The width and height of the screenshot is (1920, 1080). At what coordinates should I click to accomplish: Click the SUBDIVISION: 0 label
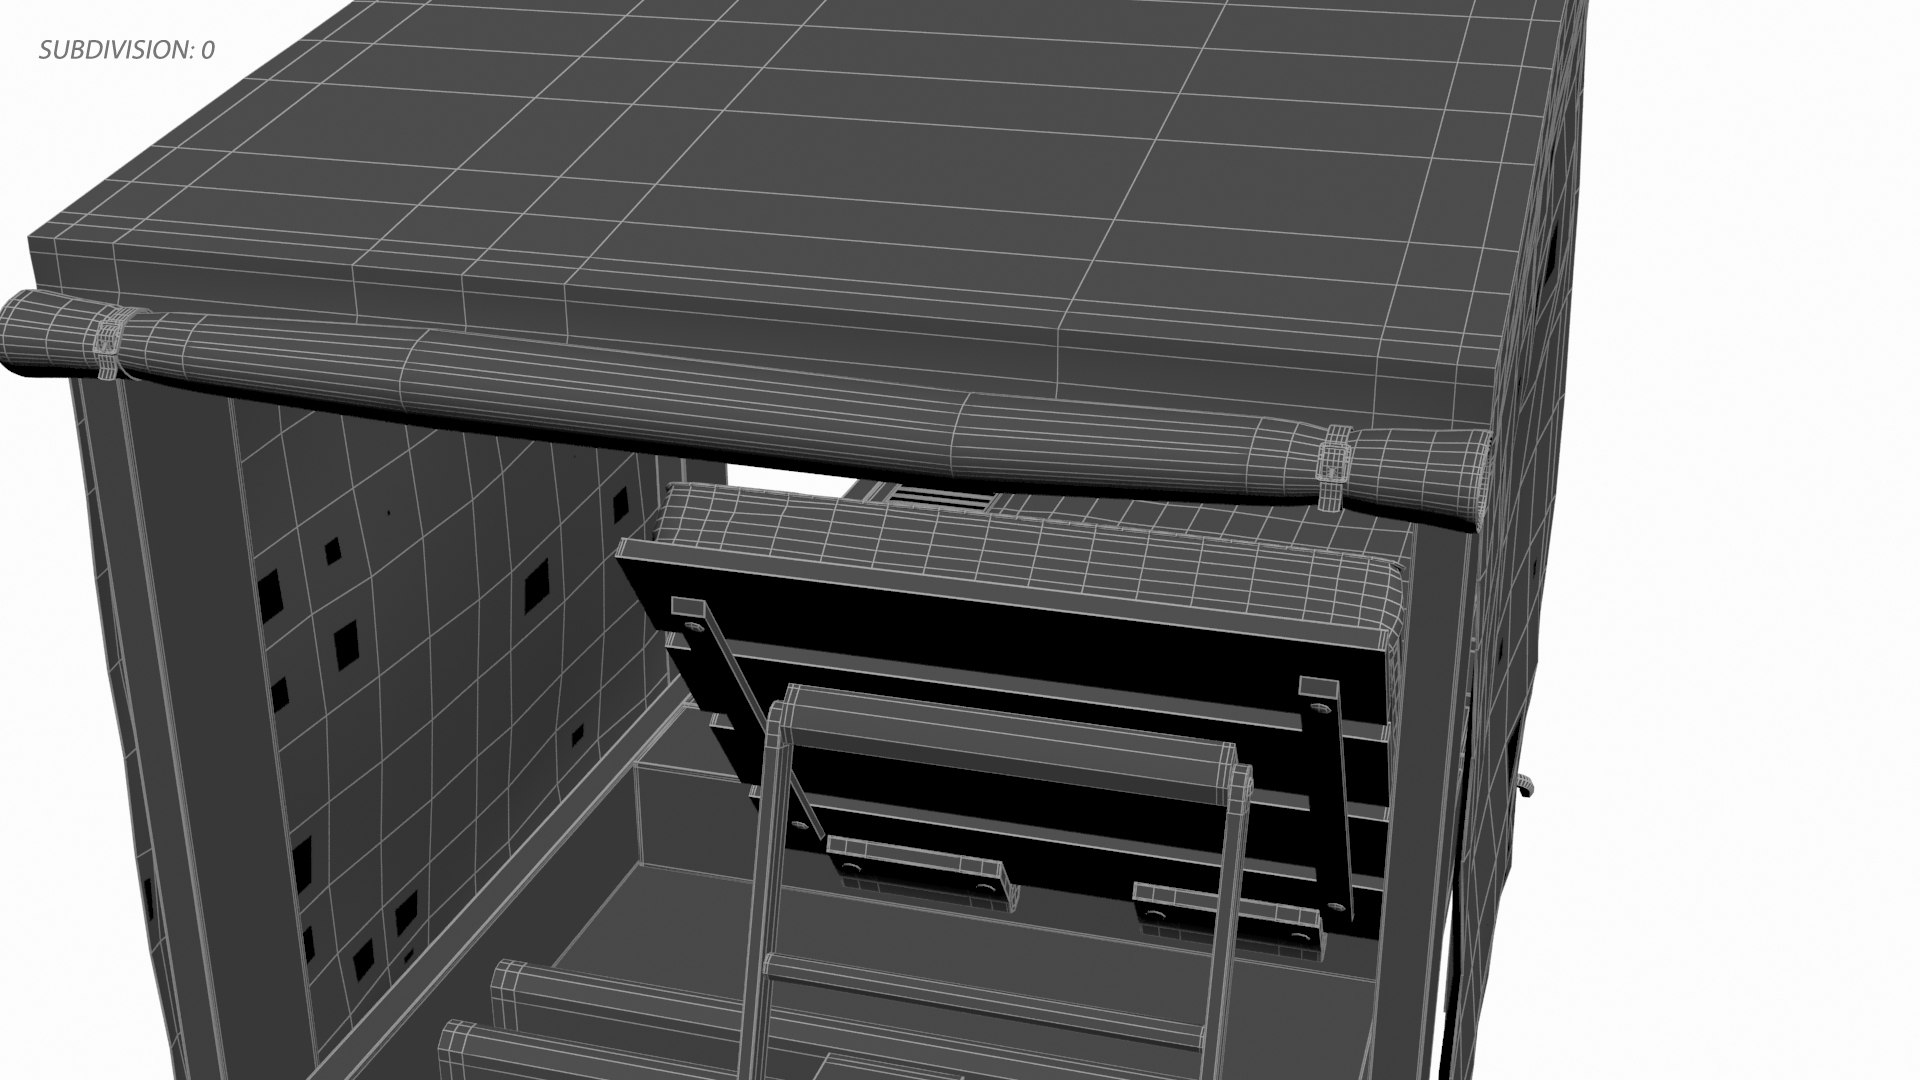pyautogui.click(x=126, y=50)
